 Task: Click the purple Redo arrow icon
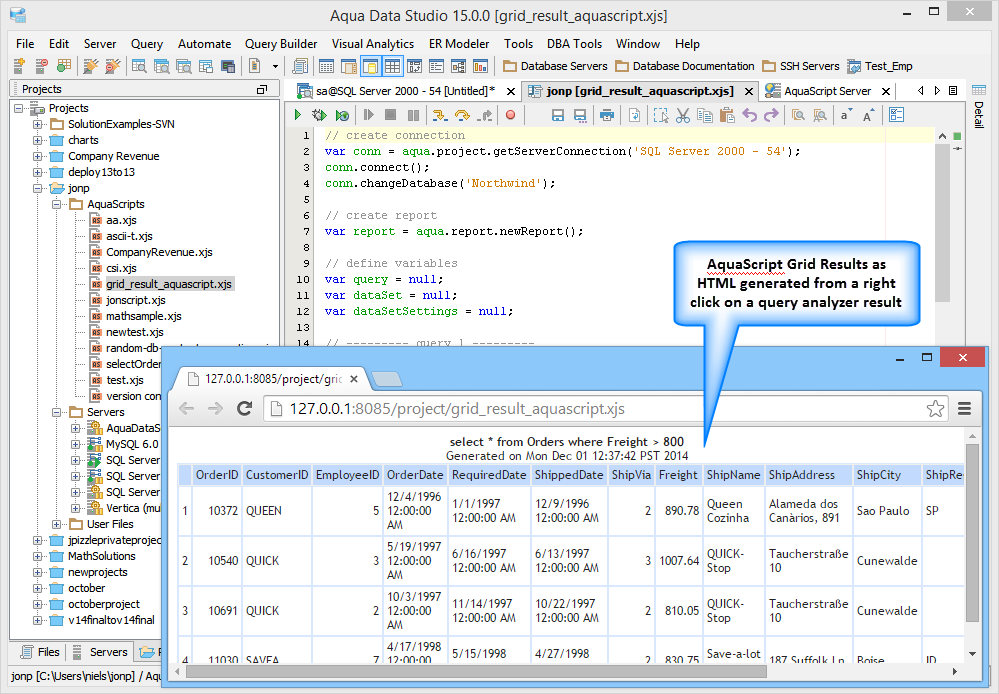(x=772, y=115)
